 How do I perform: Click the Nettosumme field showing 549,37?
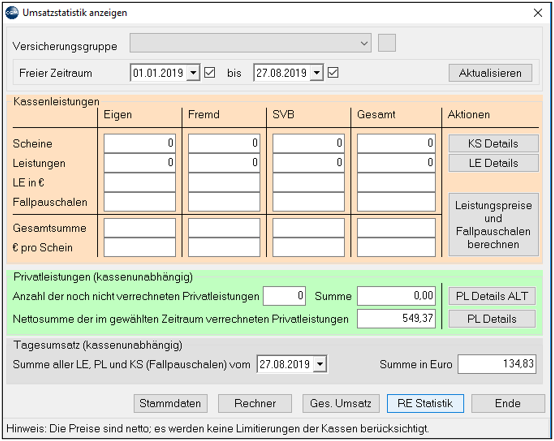click(x=396, y=319)
